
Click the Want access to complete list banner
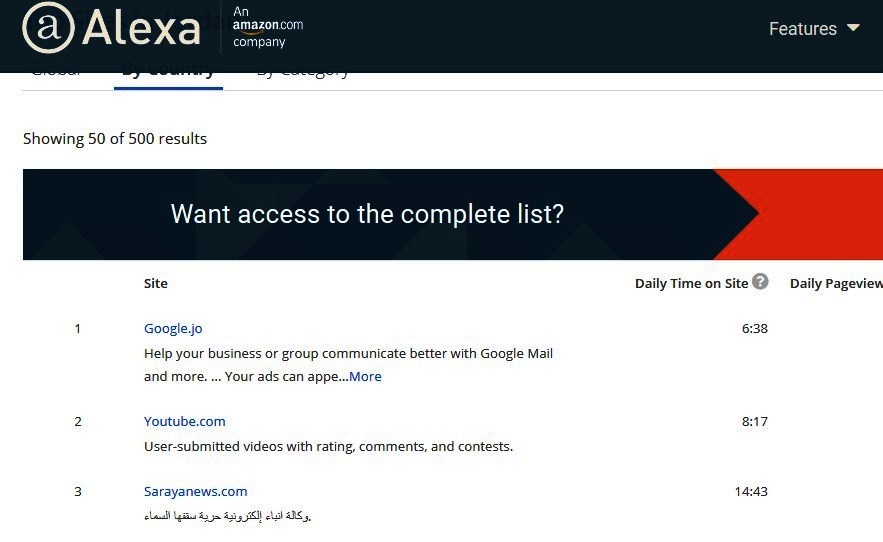pos(453,214)
